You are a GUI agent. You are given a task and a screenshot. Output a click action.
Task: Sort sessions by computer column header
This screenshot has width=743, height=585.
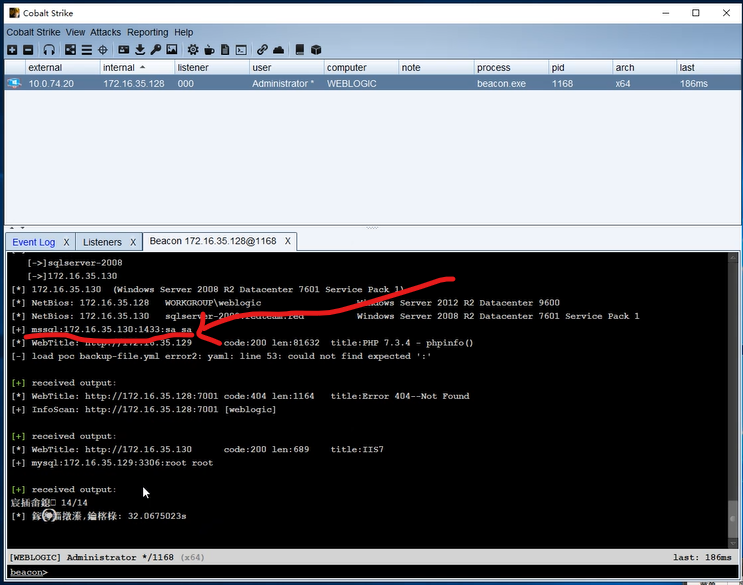click(x=362, y=67)
